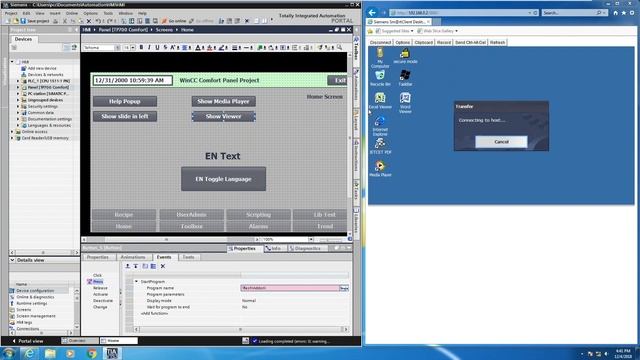Select the Release event in the events list
Viewport: 640px width, 360px height.
pos(100,288)
